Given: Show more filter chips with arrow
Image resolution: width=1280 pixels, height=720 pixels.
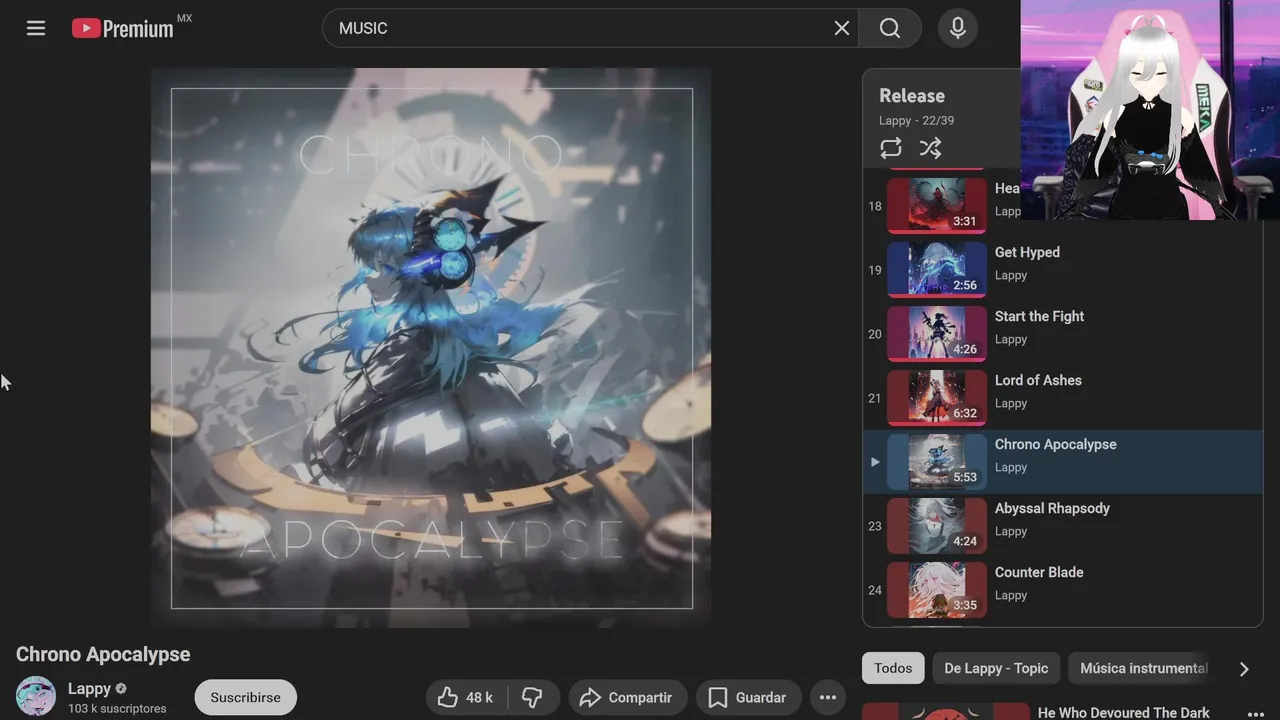Looking at the screenshot, I should coord(1244,669).
